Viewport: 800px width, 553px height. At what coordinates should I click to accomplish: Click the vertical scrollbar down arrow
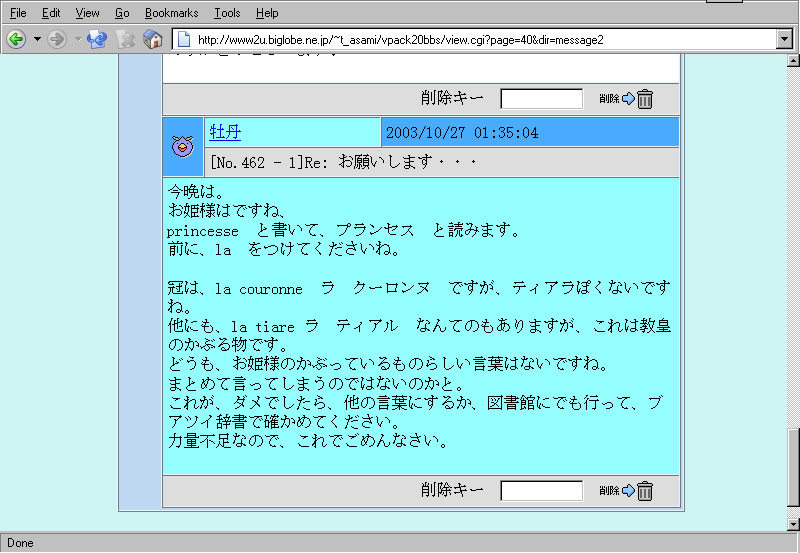pyautogui.click(x=793, y=524)
